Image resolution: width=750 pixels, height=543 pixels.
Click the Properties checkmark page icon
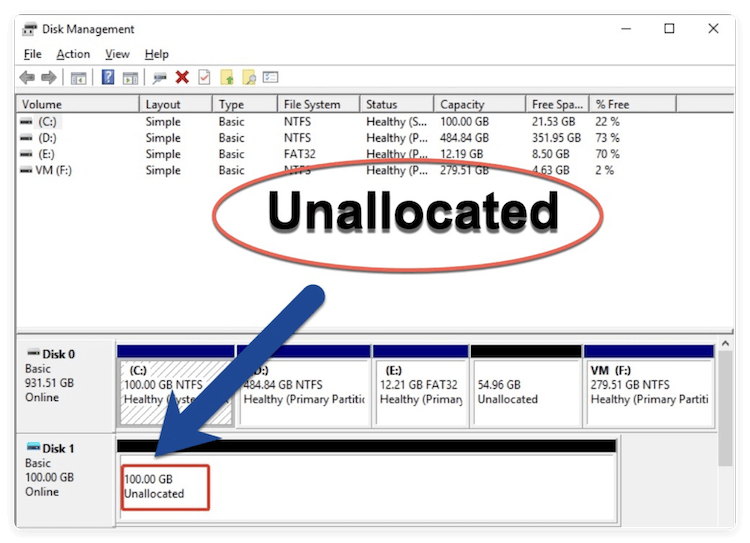[x=205, y=77]
